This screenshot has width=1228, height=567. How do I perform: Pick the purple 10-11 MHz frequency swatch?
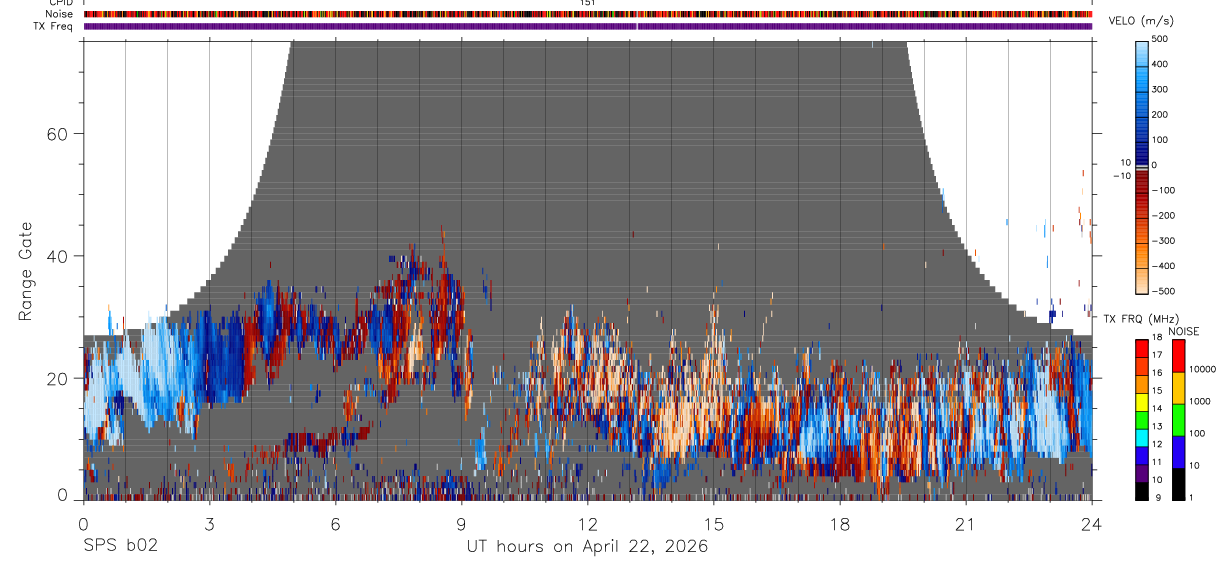(x=1142, y=473)
